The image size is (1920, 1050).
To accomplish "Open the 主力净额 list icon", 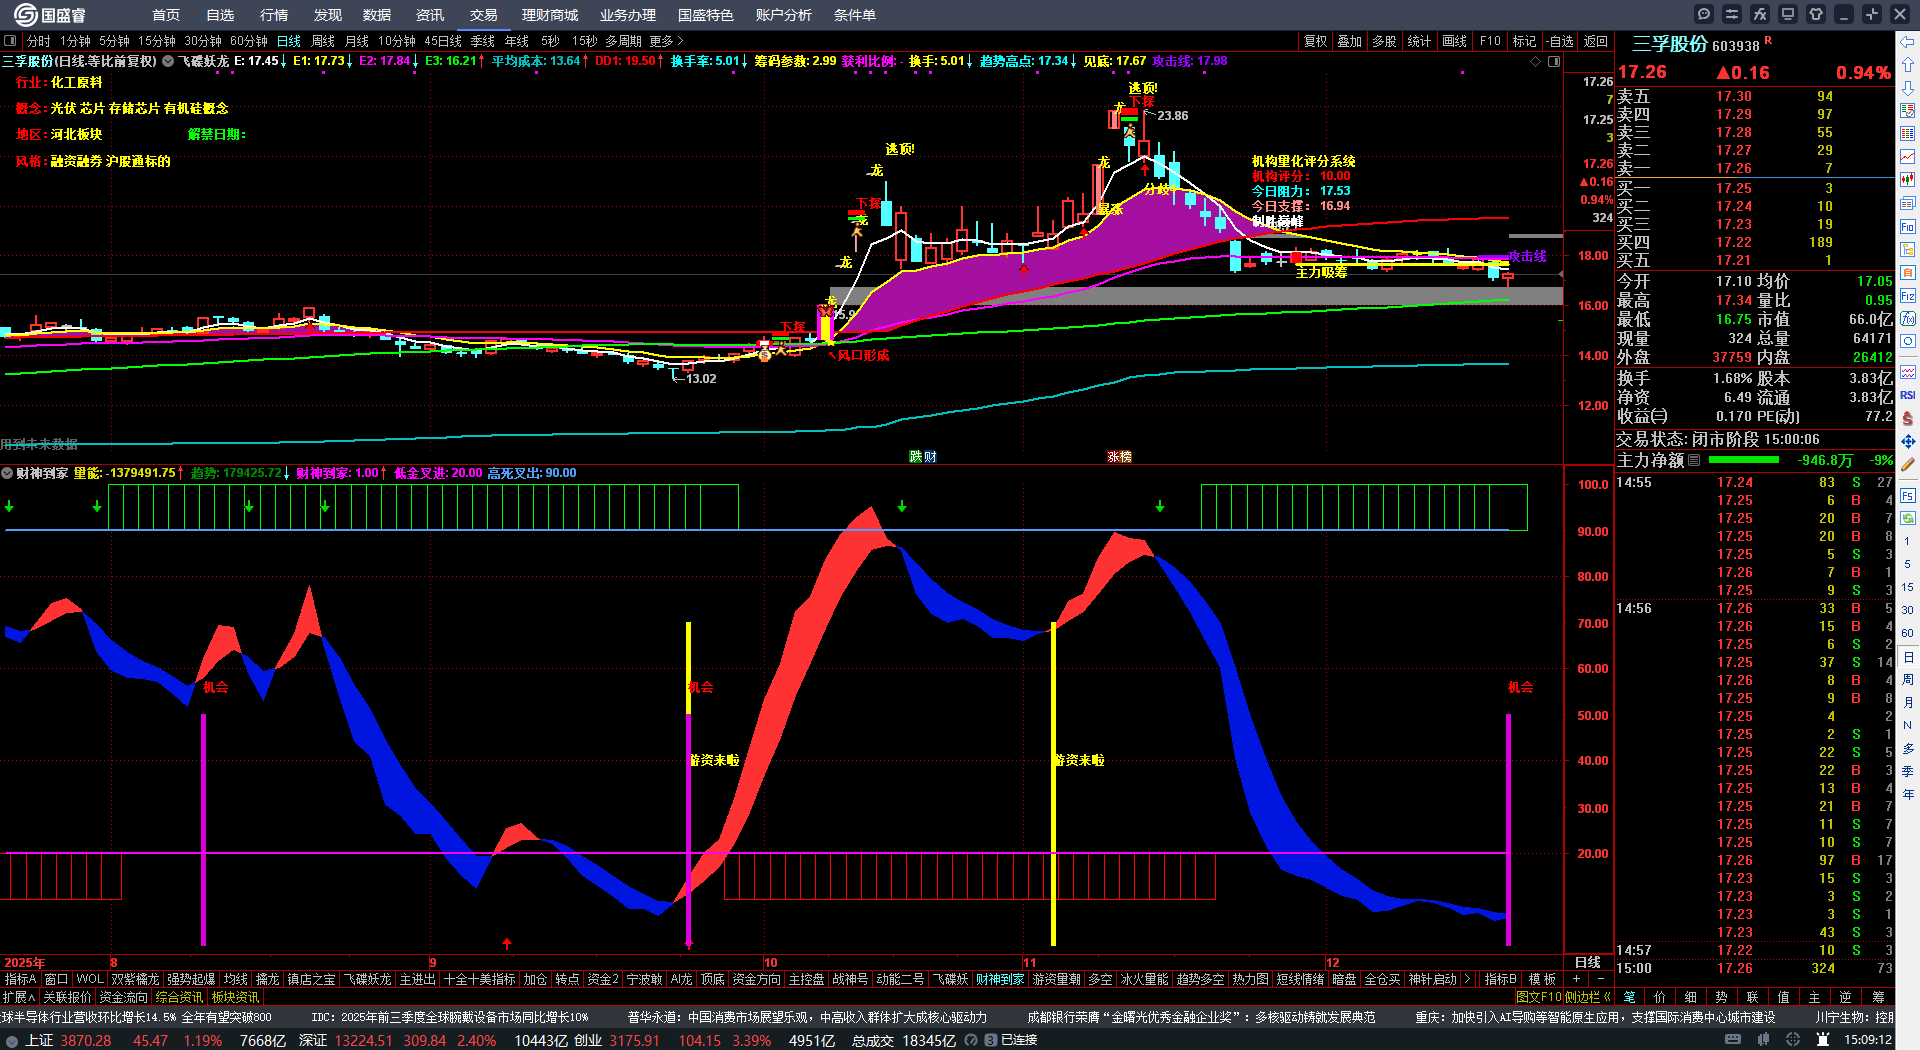I will tap(1694, 460).
